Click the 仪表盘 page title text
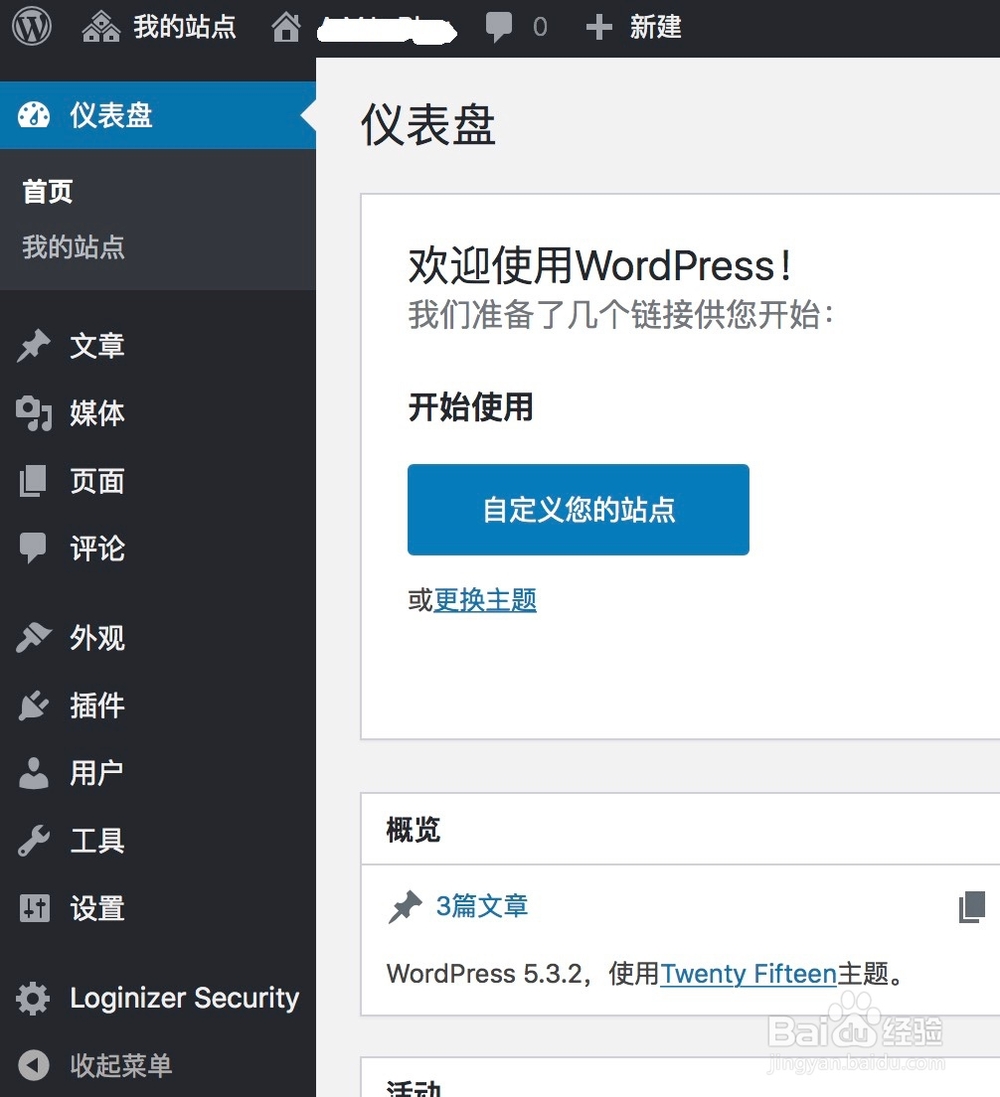 (x=428, y=125)
